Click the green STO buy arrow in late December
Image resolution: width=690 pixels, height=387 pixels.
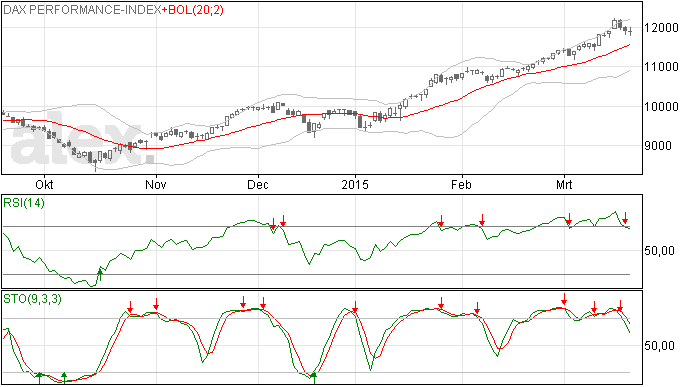tap(314, 378)
